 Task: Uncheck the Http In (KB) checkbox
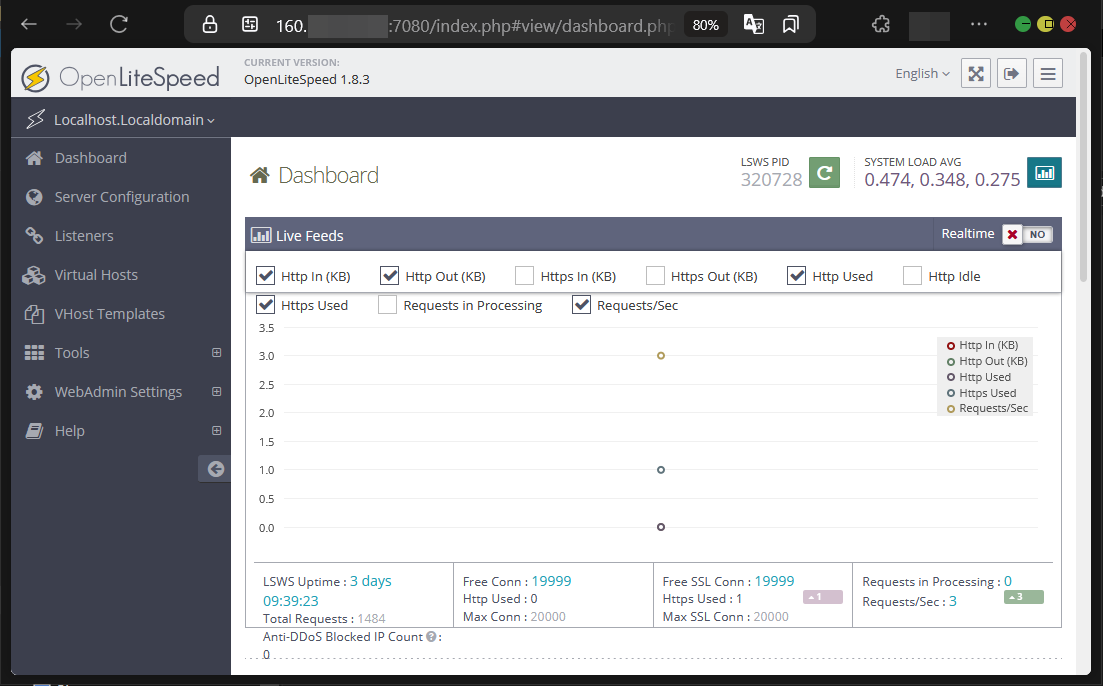click(266, 276)
